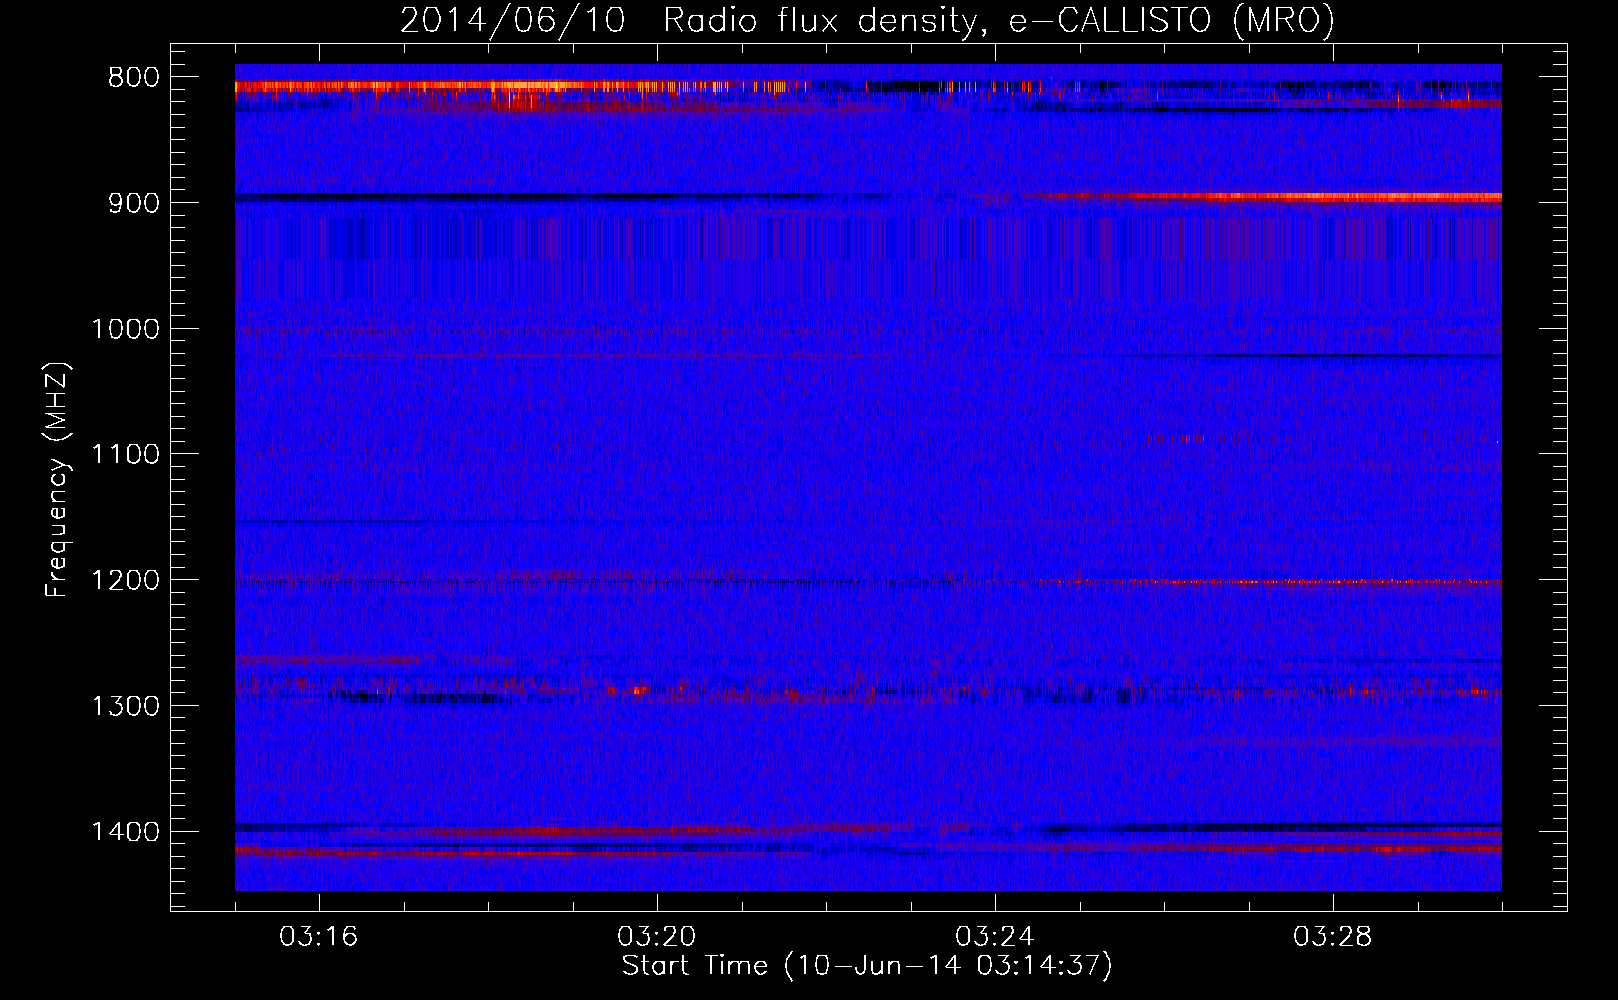The height and width of the screenshot is (1000, 1618).
Task: Click the "Frequency (MHZ)" axis label
Action: [x=57, y=480]
